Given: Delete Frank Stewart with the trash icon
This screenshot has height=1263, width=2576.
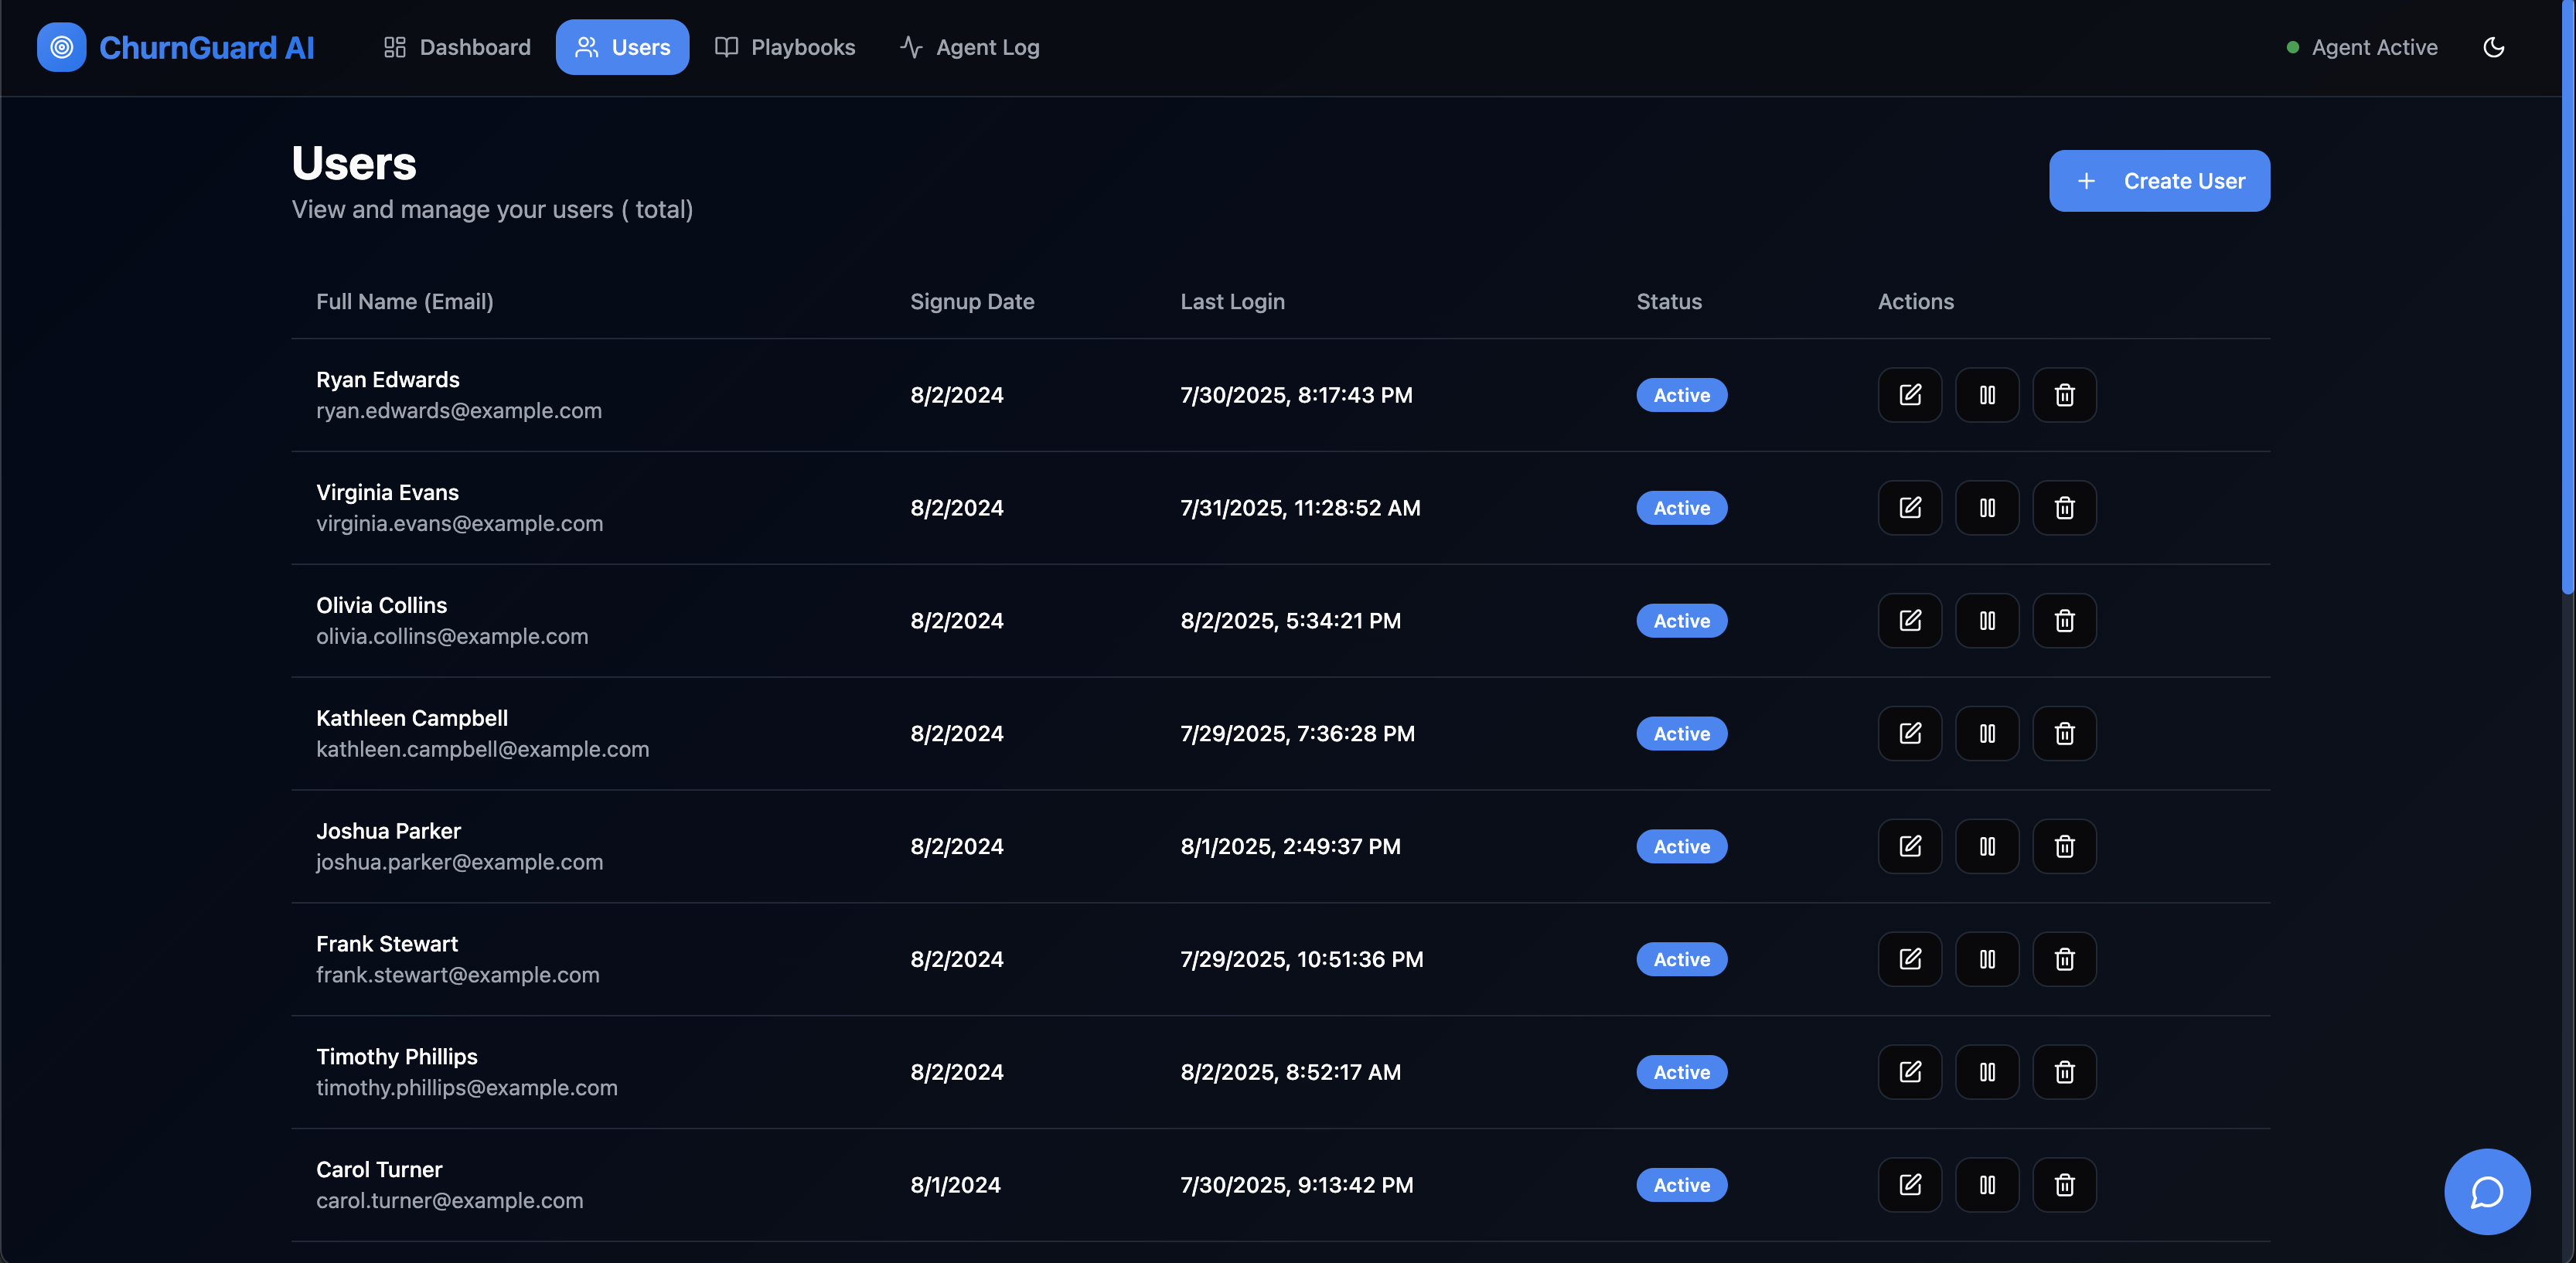Looking at the screenshot, I should (x=2064, y=960).
